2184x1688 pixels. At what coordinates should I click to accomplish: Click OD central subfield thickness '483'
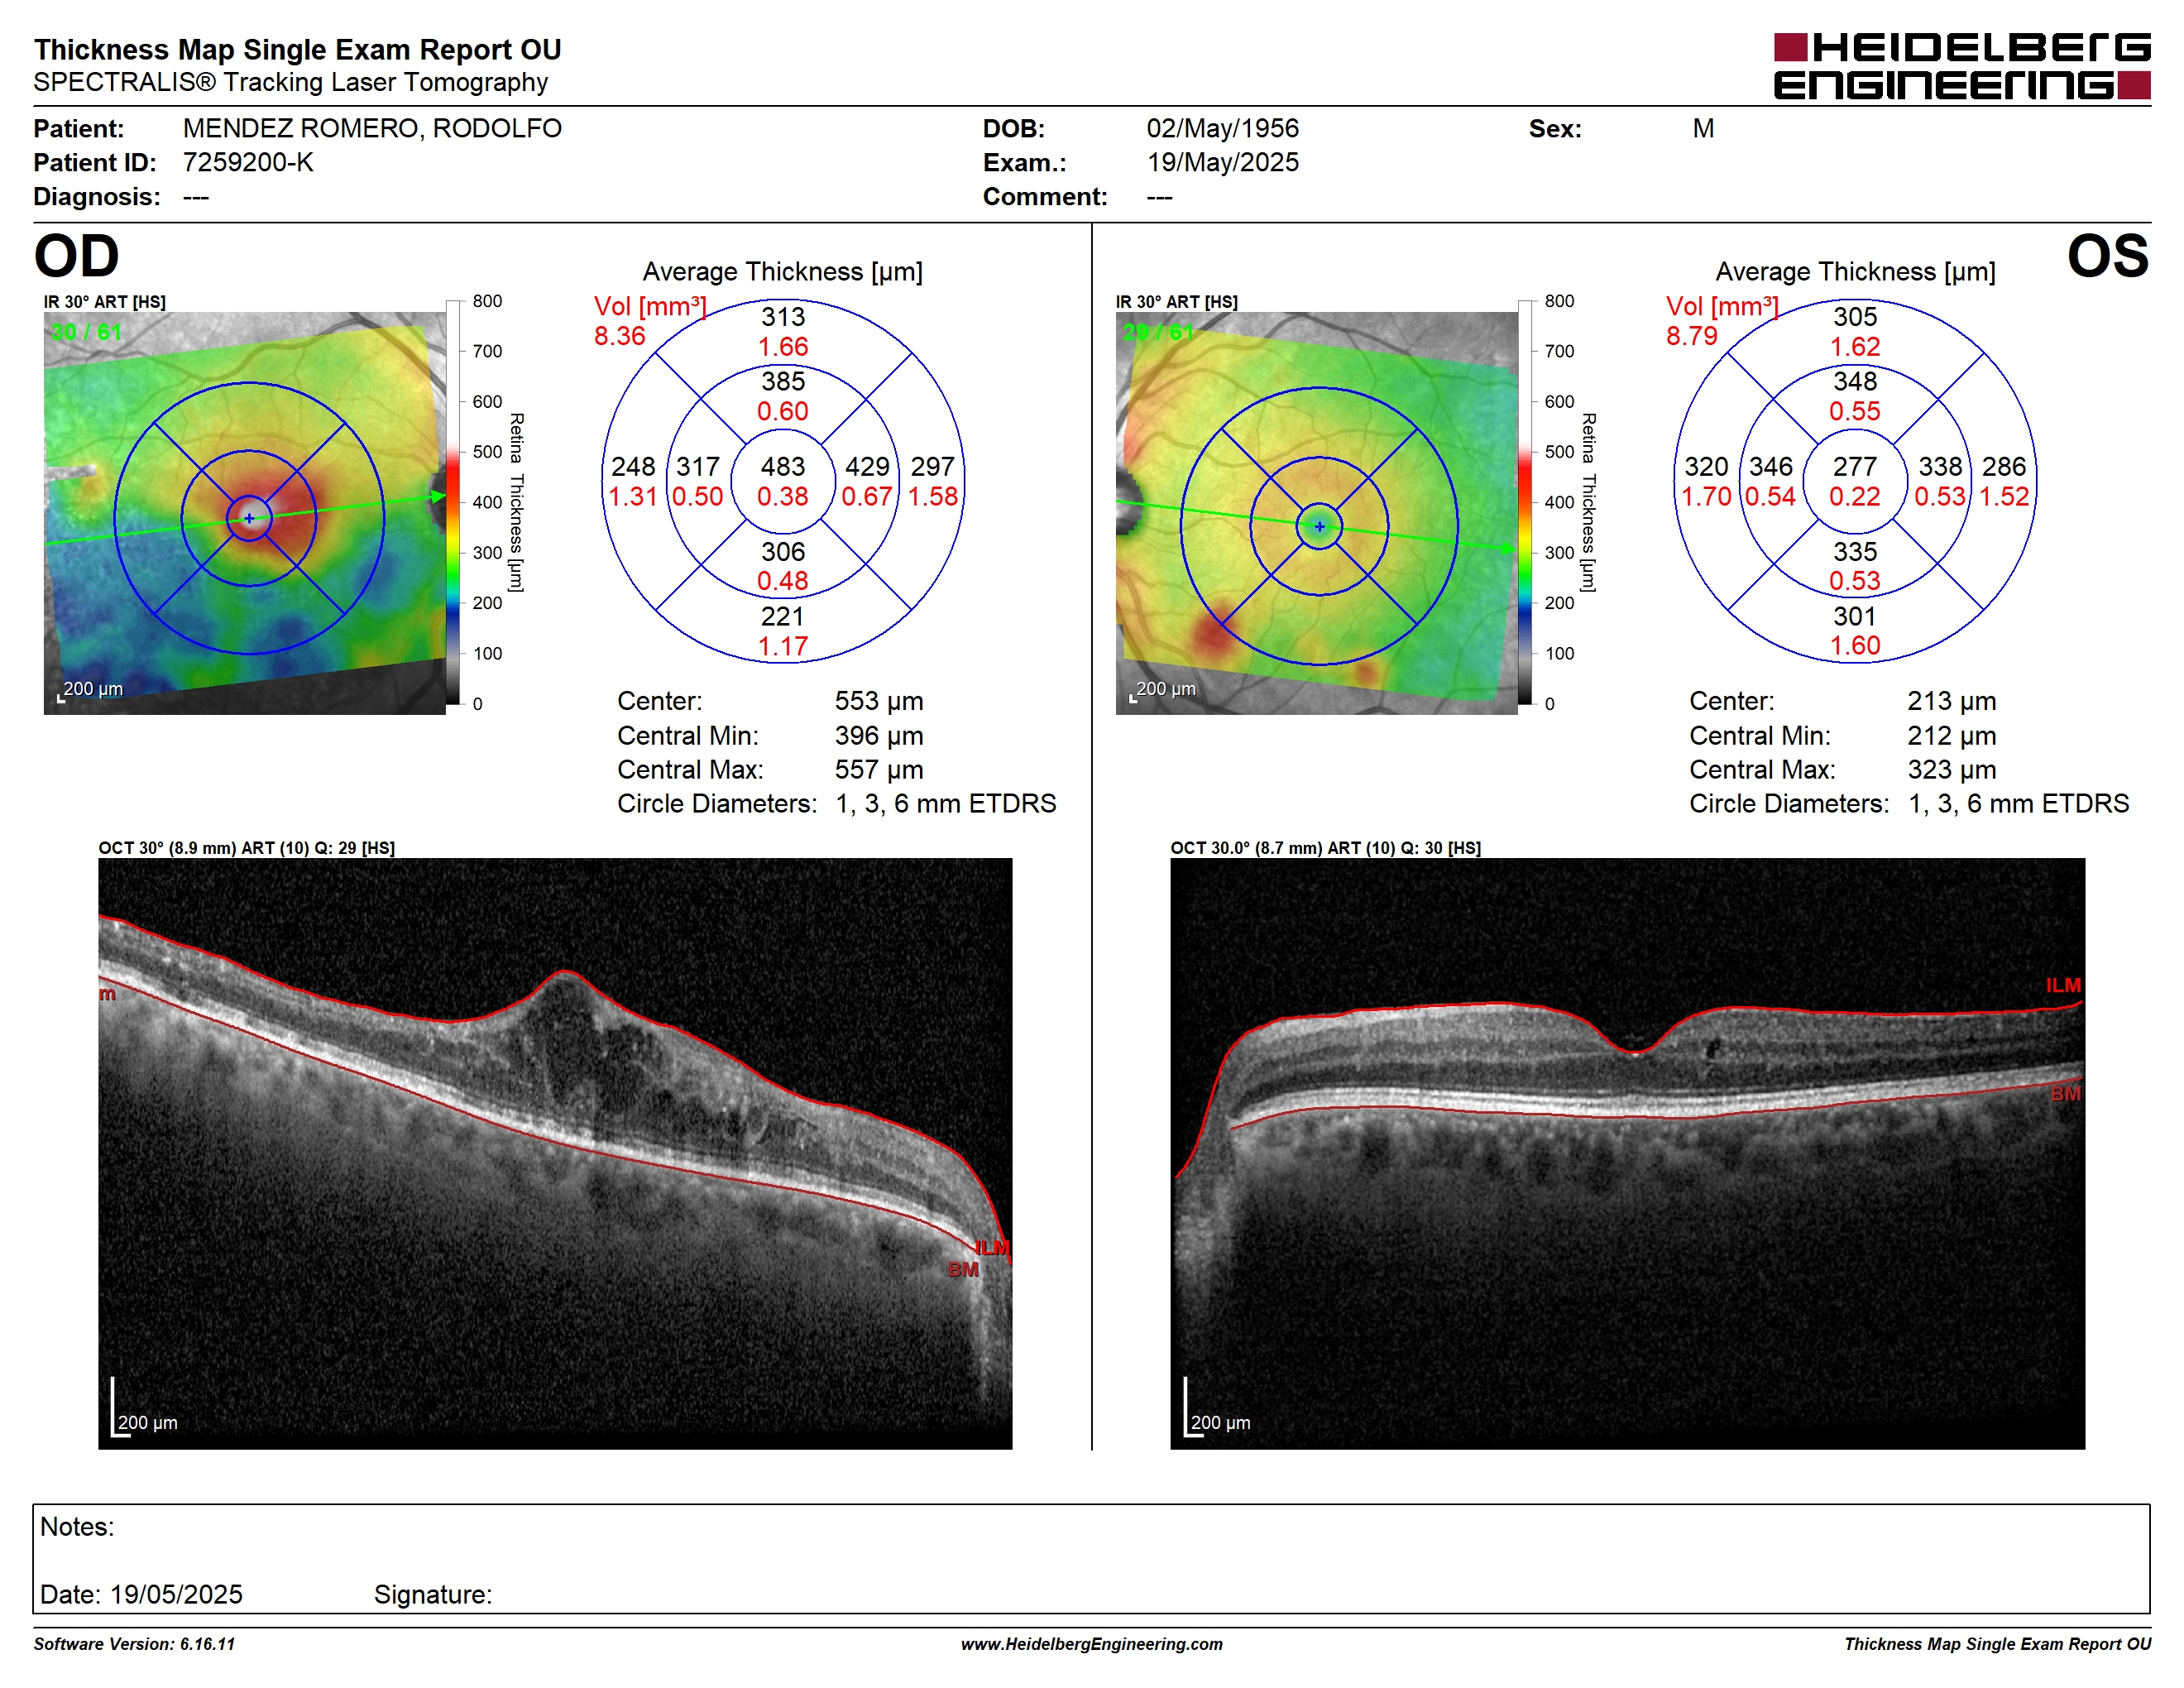782,467
